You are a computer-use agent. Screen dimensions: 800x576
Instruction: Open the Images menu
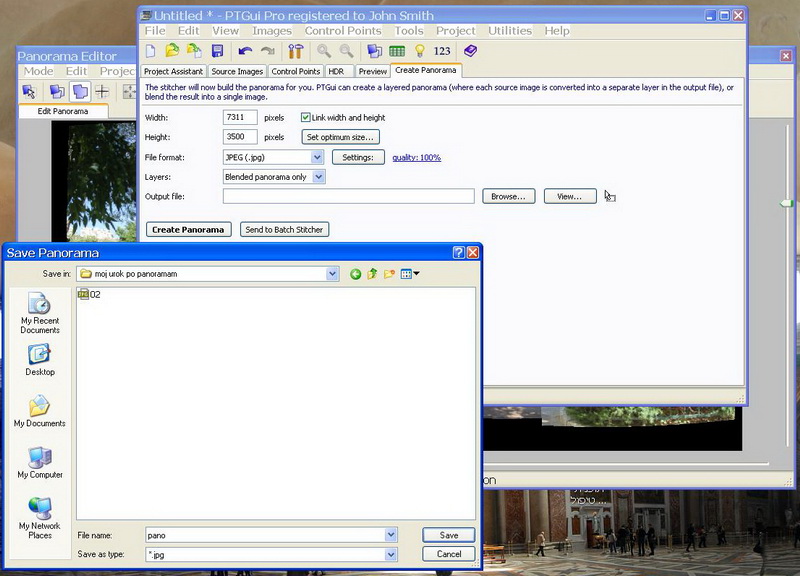(x=272, y=31)
